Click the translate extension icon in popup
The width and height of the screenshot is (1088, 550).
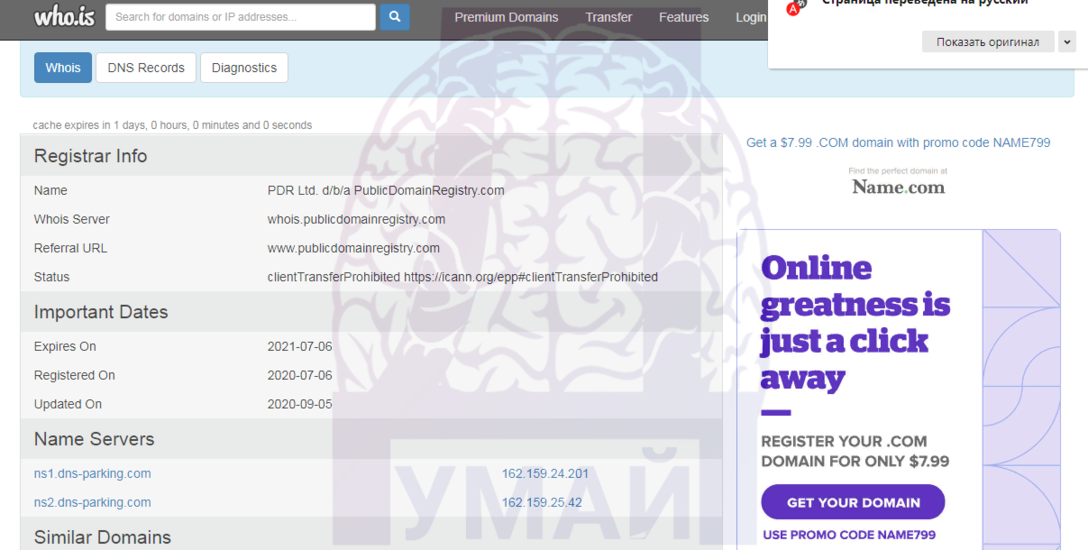[794, 8]
